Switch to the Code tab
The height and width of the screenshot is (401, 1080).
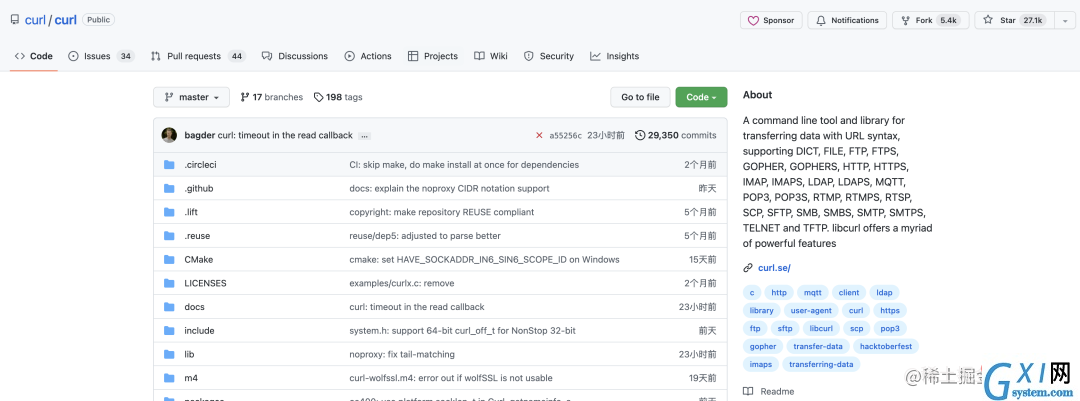point(34,56)
